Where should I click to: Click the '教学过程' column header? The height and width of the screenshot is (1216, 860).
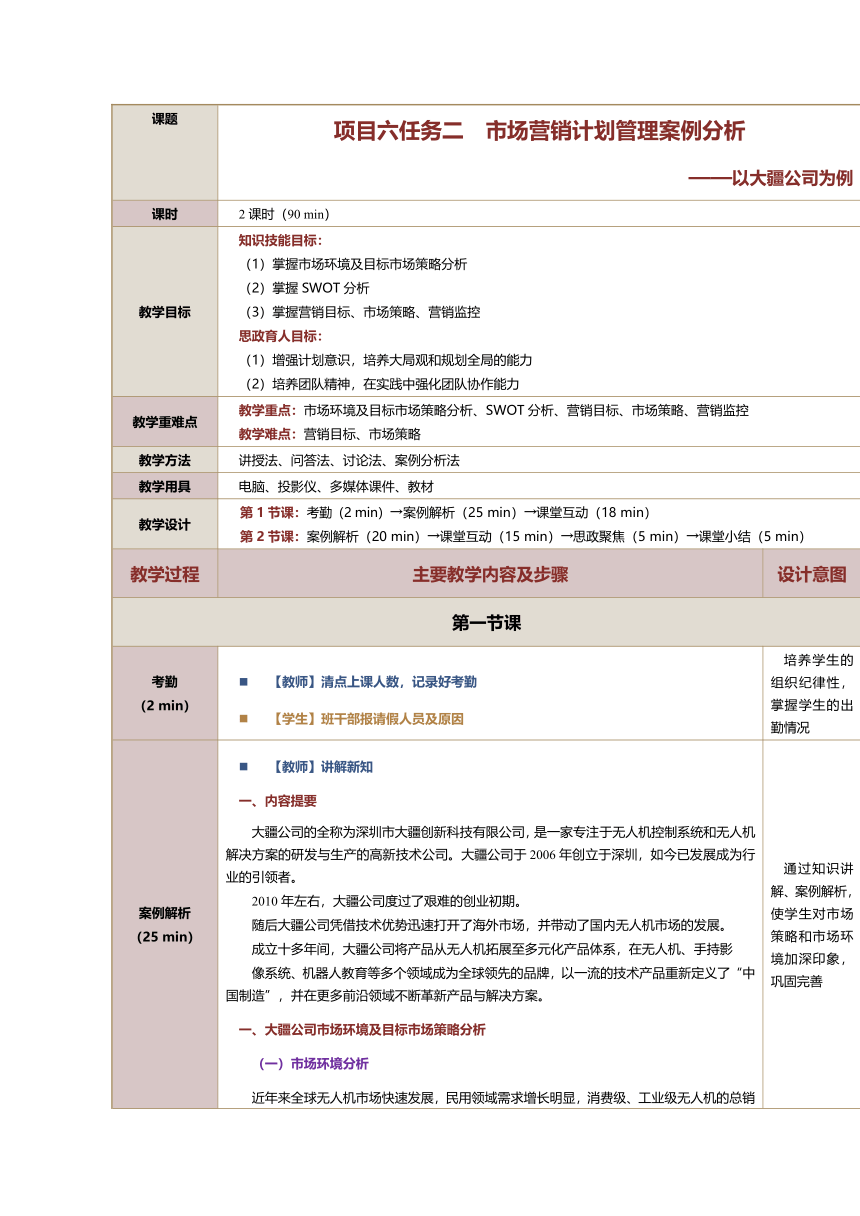pos(165,574)
